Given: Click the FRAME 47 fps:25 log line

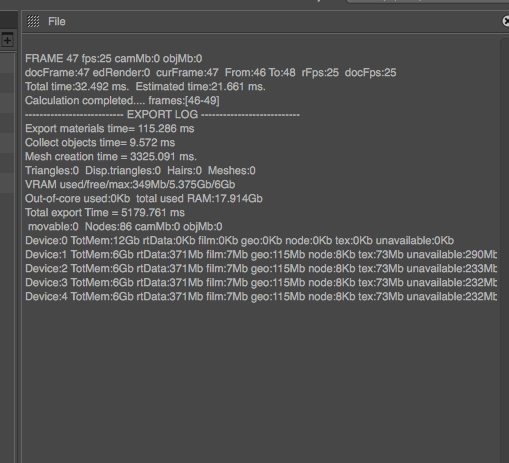Looking at the screenshot, I should 114,59.
